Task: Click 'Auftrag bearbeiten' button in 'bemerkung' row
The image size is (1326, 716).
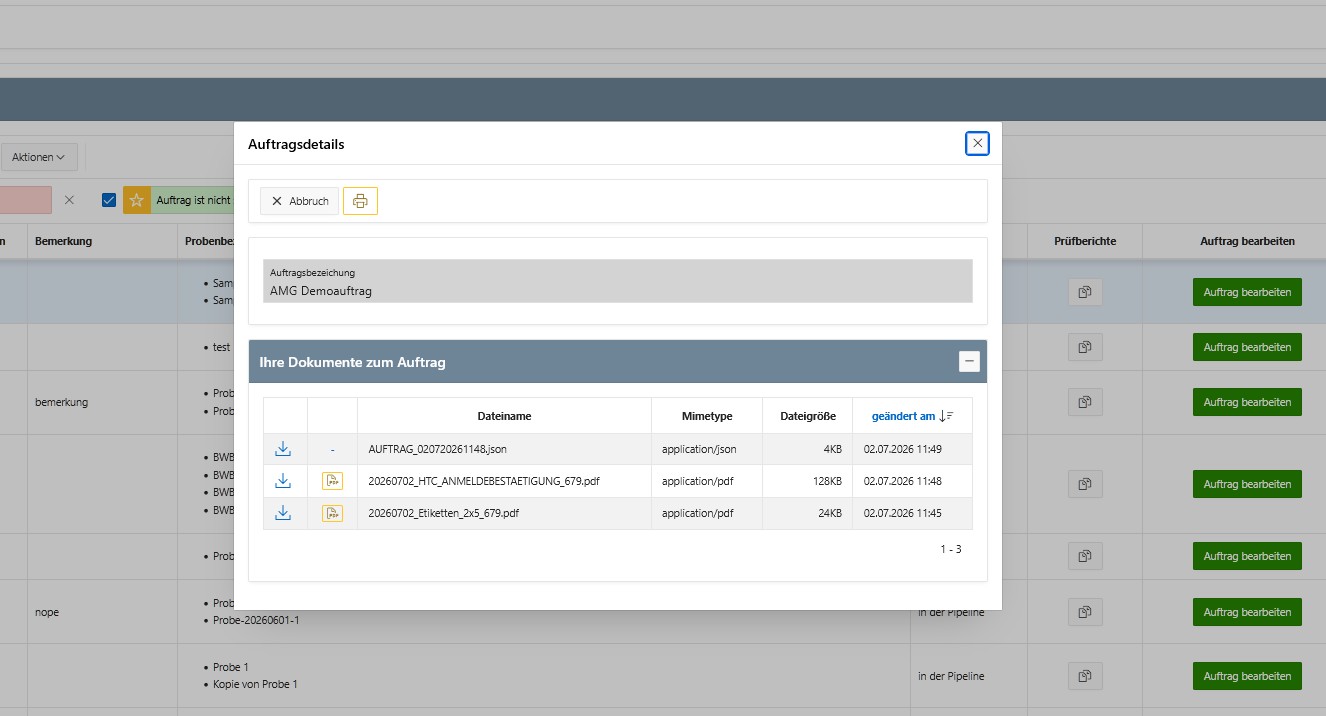Action: (x=1247, y=402)
